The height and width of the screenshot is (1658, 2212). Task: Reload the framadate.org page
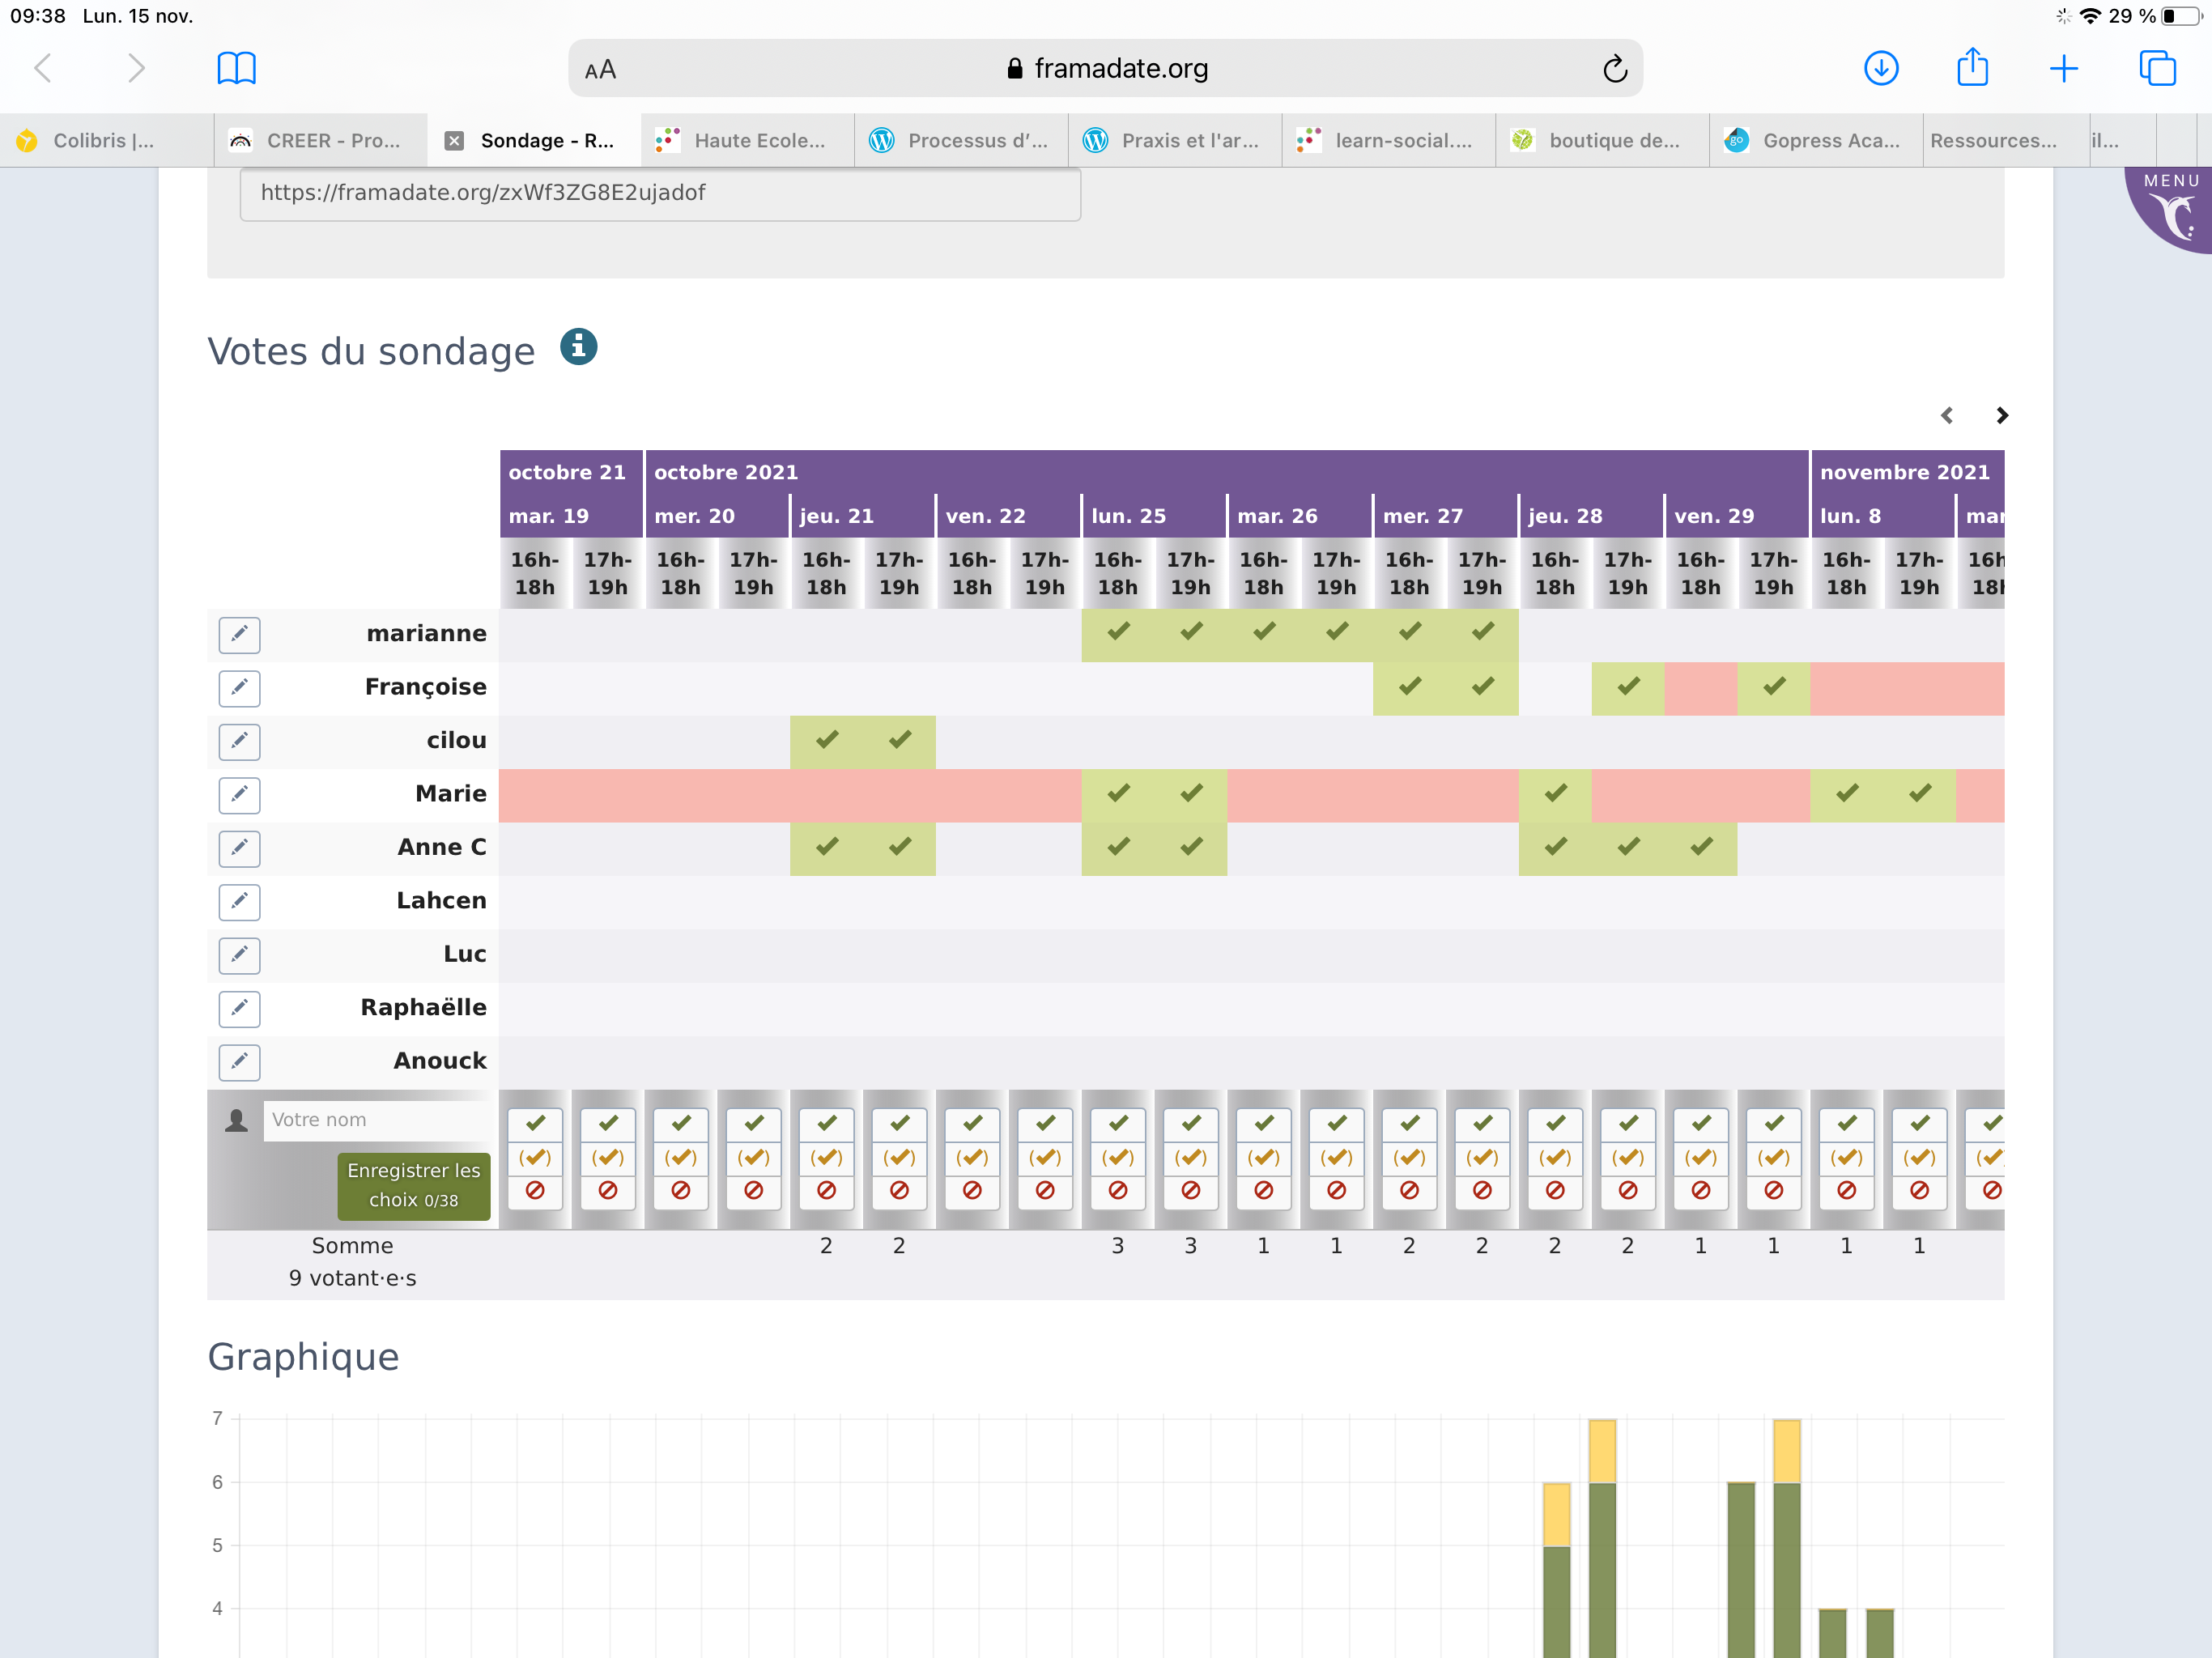tap(1614, 69)
